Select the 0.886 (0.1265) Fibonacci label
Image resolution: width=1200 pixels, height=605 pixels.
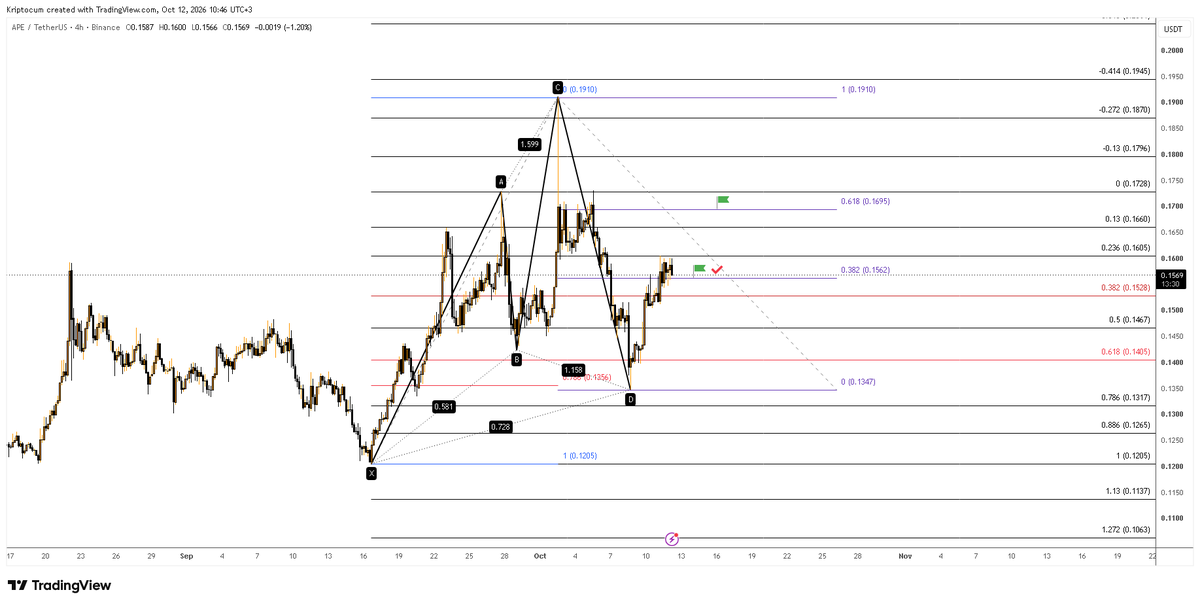coord(1126,425)
